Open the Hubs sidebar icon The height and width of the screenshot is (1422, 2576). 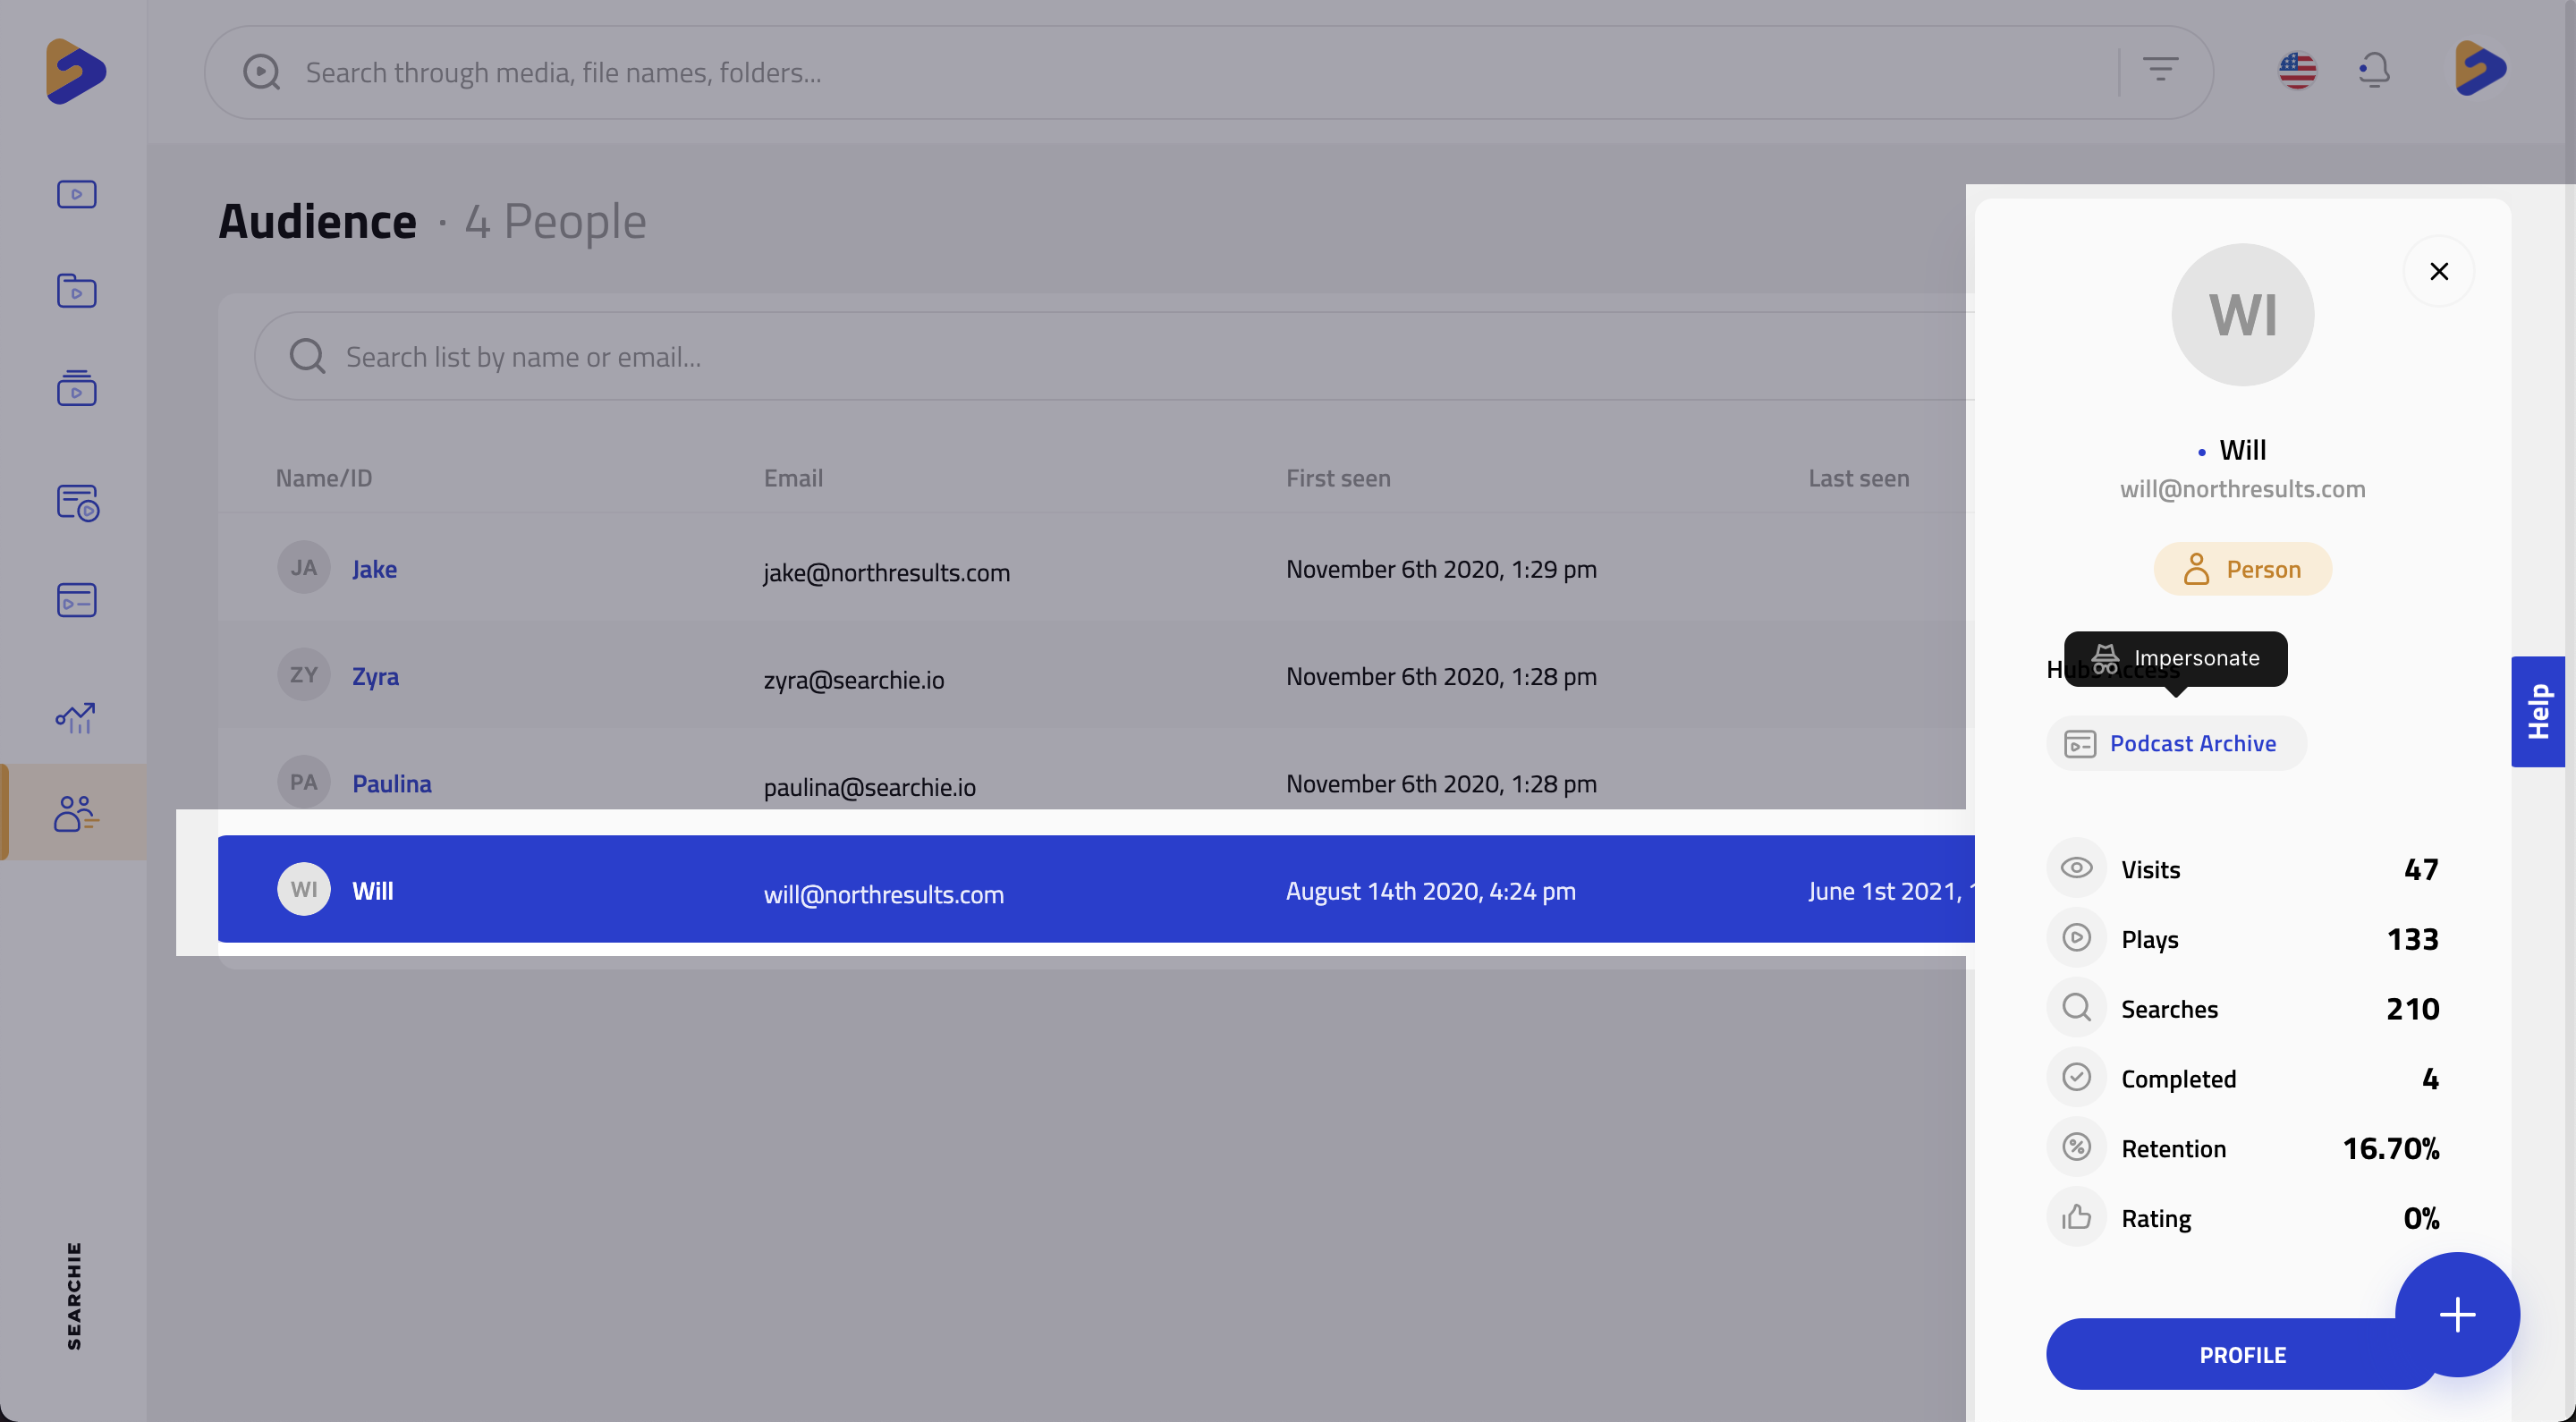(76, 600)
